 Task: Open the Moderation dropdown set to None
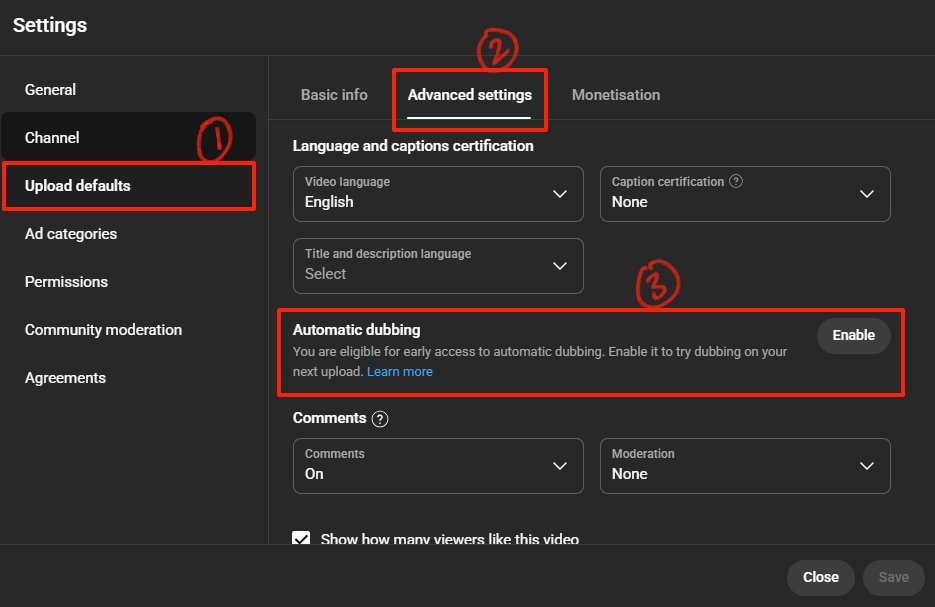coord(745,466)
